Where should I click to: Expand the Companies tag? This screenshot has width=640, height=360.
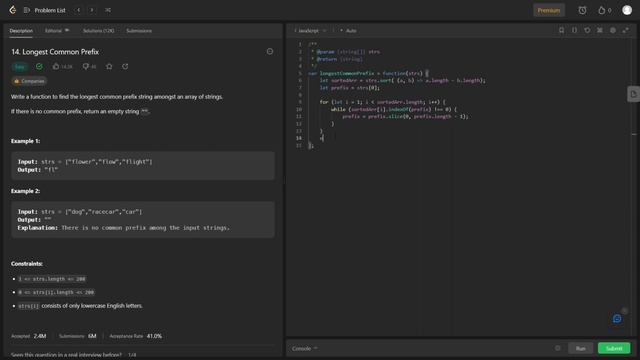point(29,81)
